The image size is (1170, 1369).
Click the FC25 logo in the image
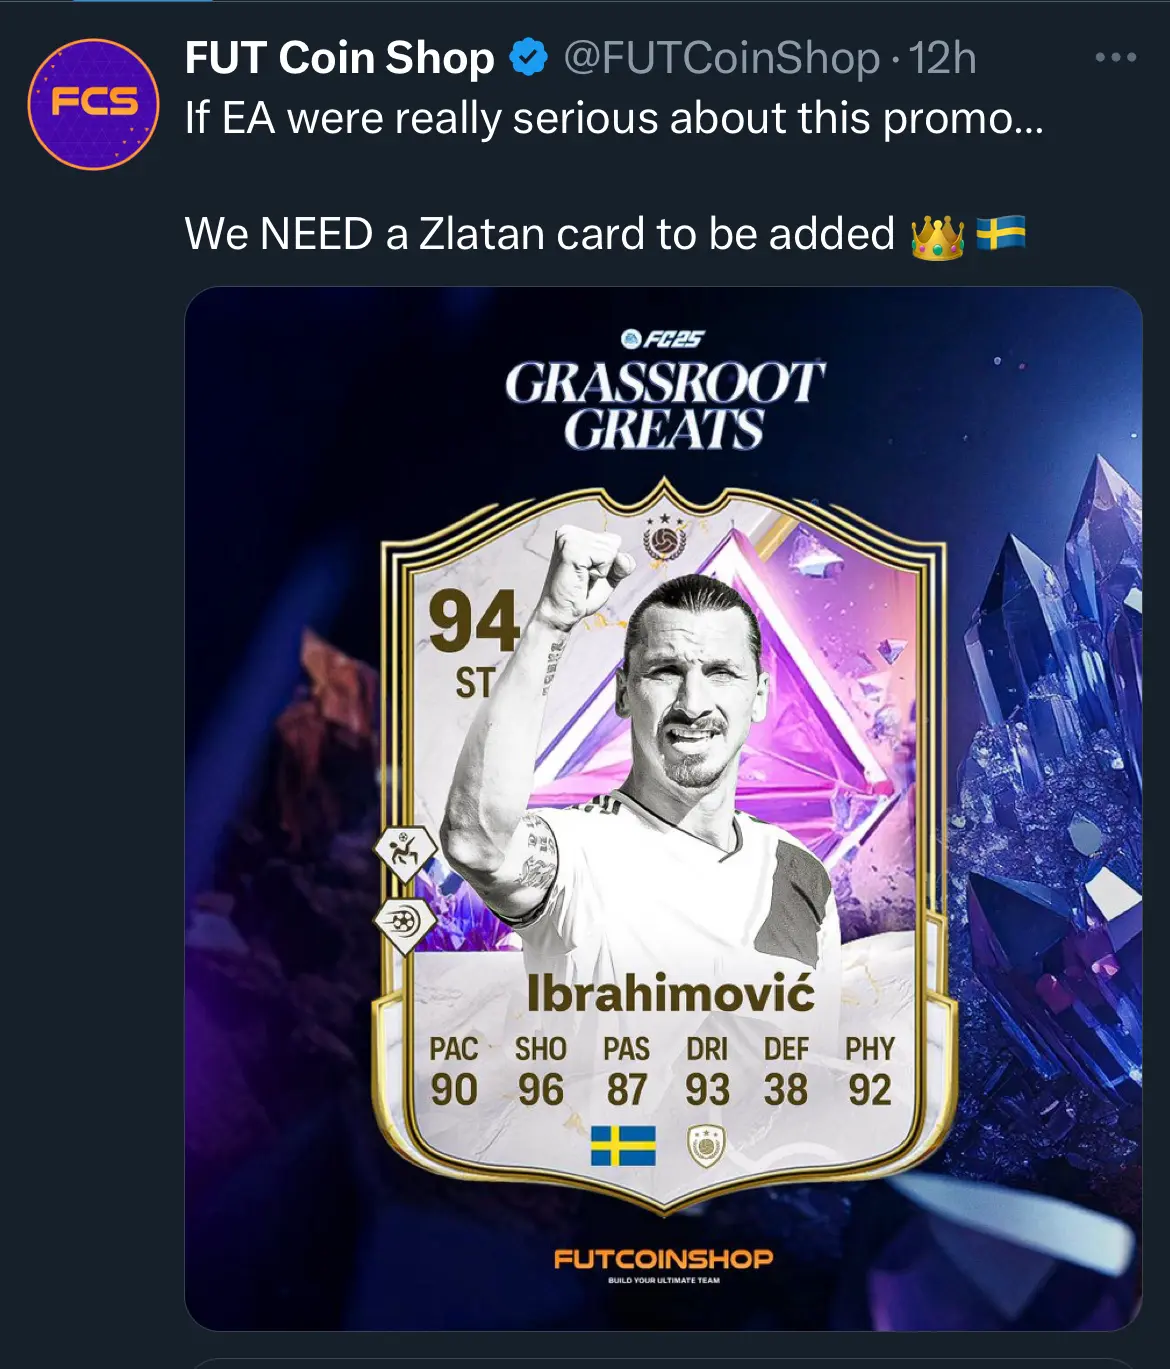pos(662,338)
